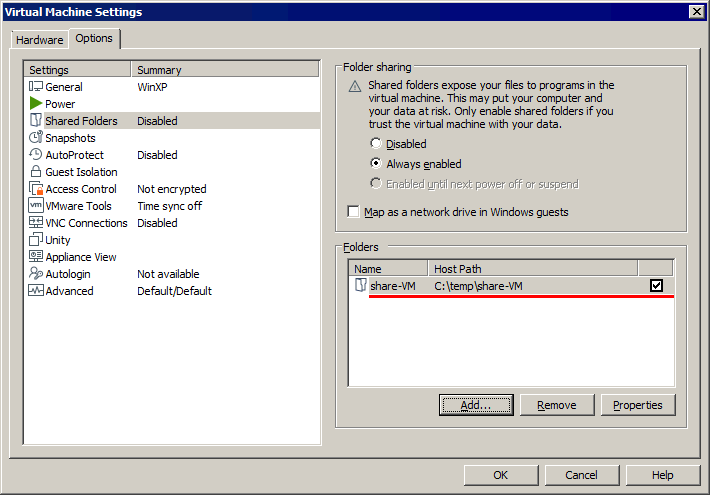The height and width of the screenshot is (495, 710).
Task: Toggle Map as a network drive checkbox
Action: click(353, 211)
